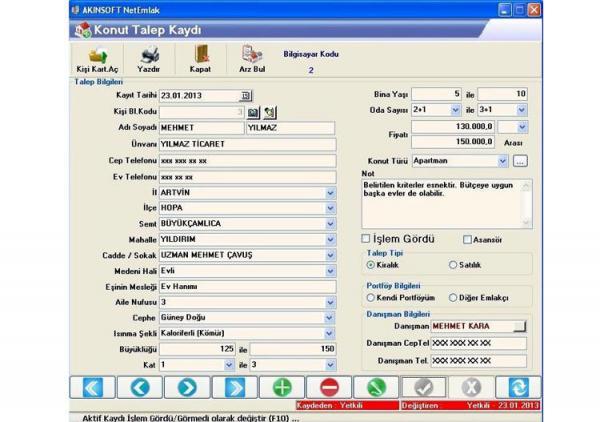This screenshot has width=600, height=422.
Task: Click the book lookup icon beside Kişi Bl.Kodu
Action: [253, 112]
